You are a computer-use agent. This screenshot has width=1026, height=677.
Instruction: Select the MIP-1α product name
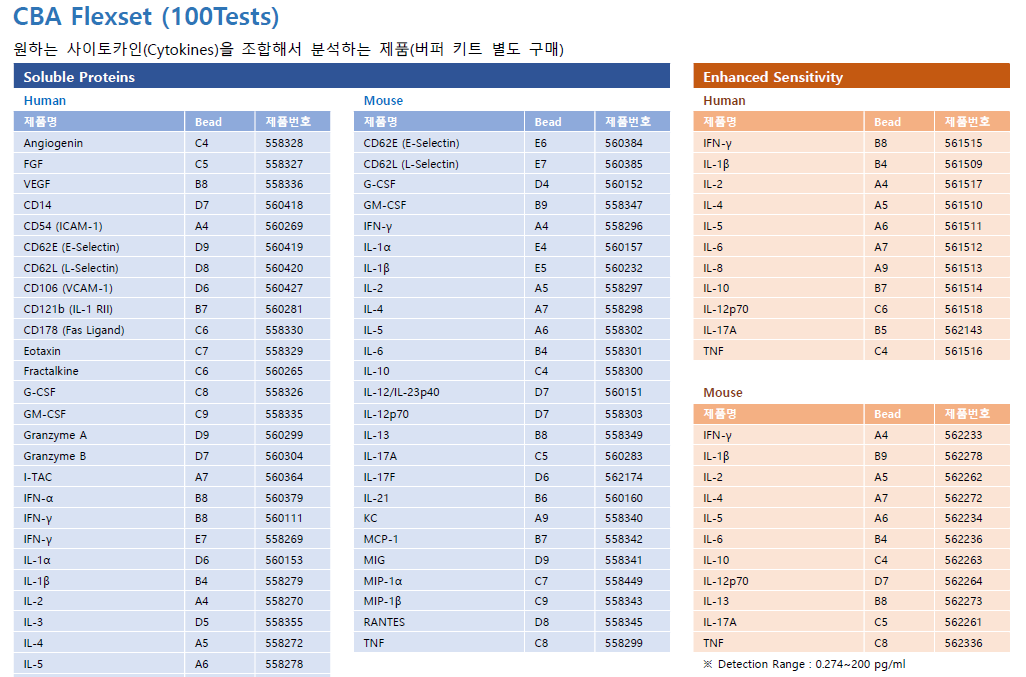tap(383, 581)
